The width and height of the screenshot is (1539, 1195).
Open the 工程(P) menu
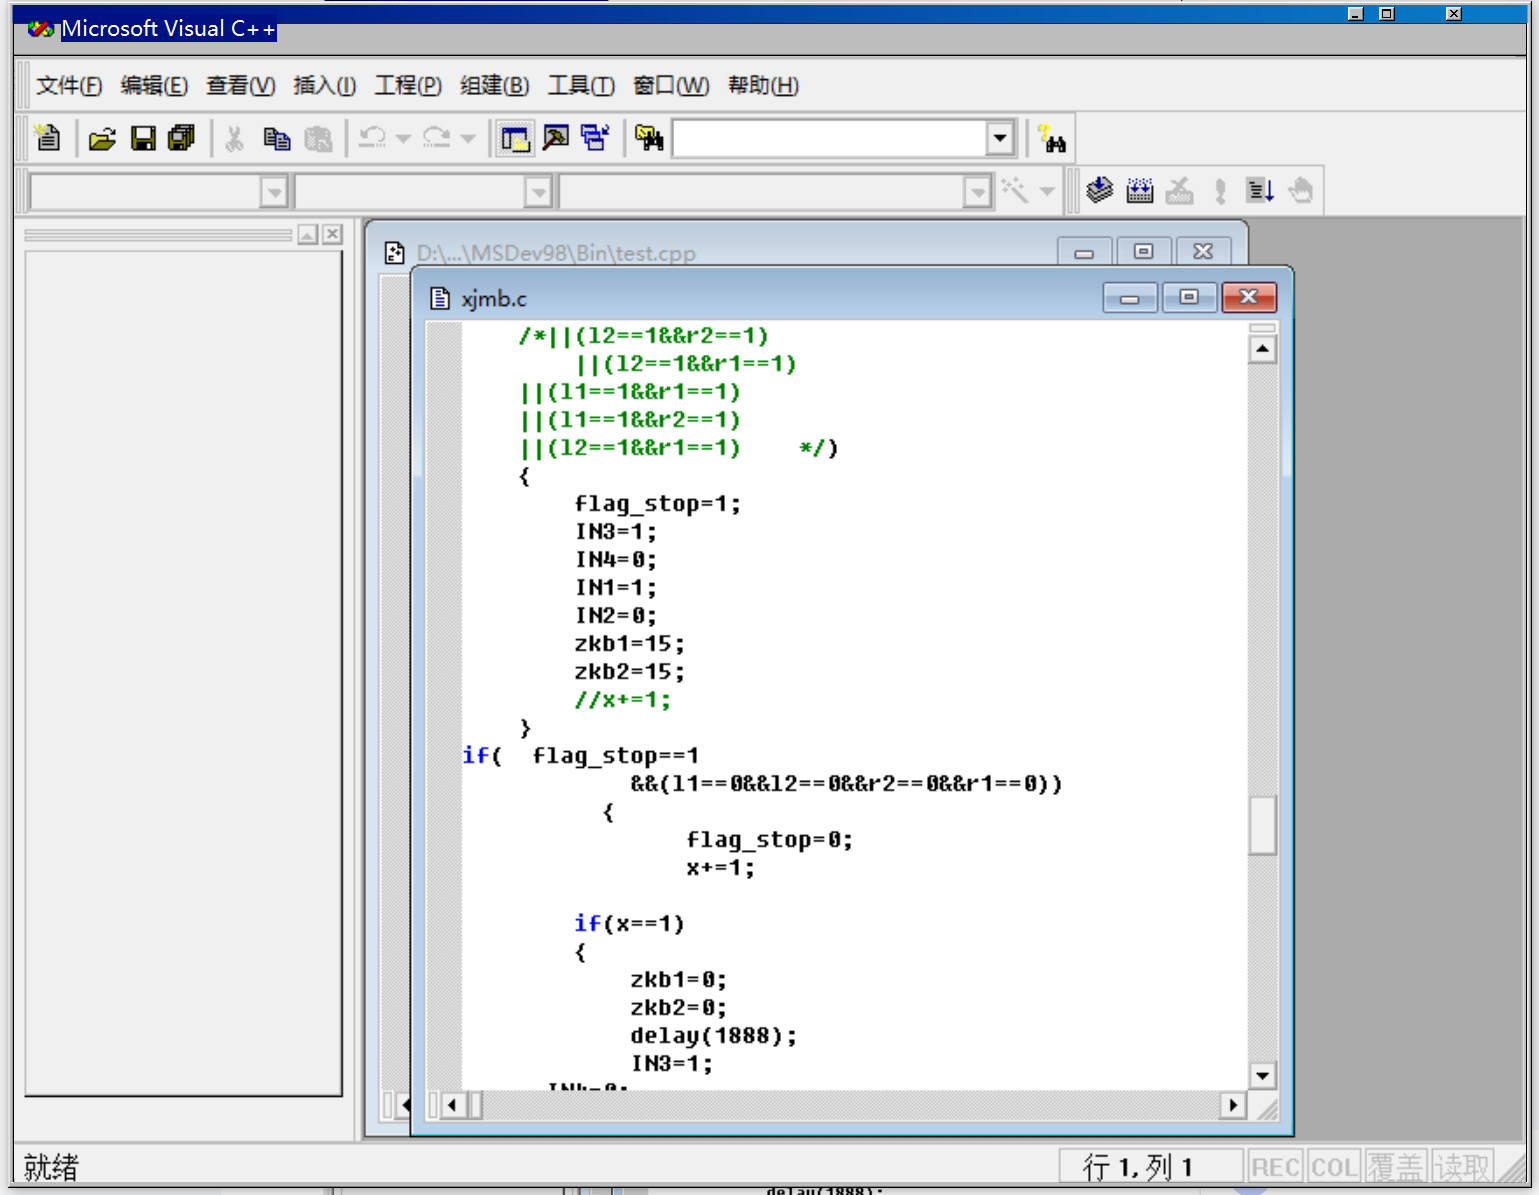407,86
